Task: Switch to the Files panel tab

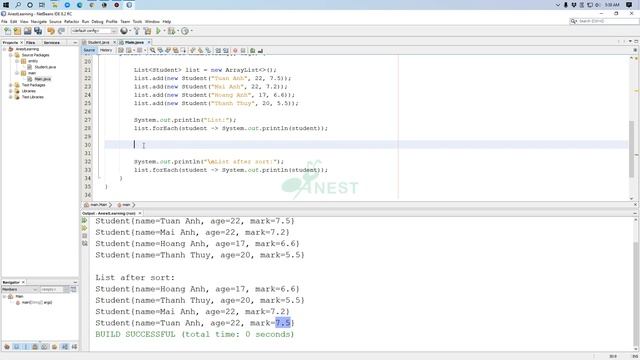Action: pos(31,42)
